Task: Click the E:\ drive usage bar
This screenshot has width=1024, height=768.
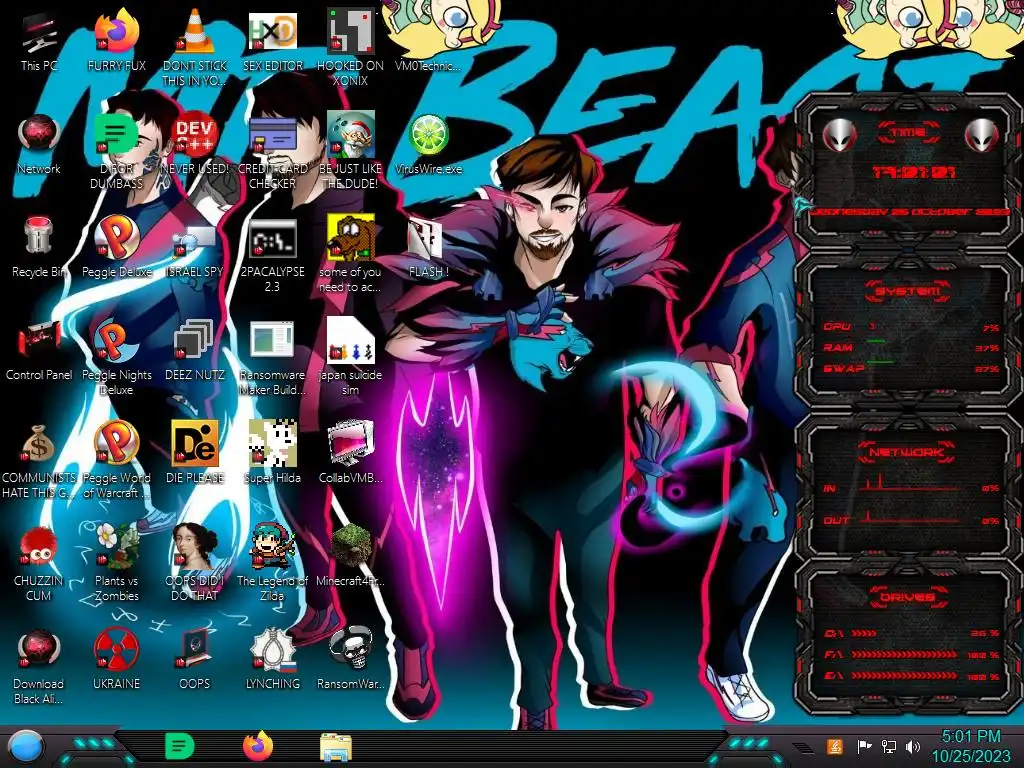Action: point(912,677)
